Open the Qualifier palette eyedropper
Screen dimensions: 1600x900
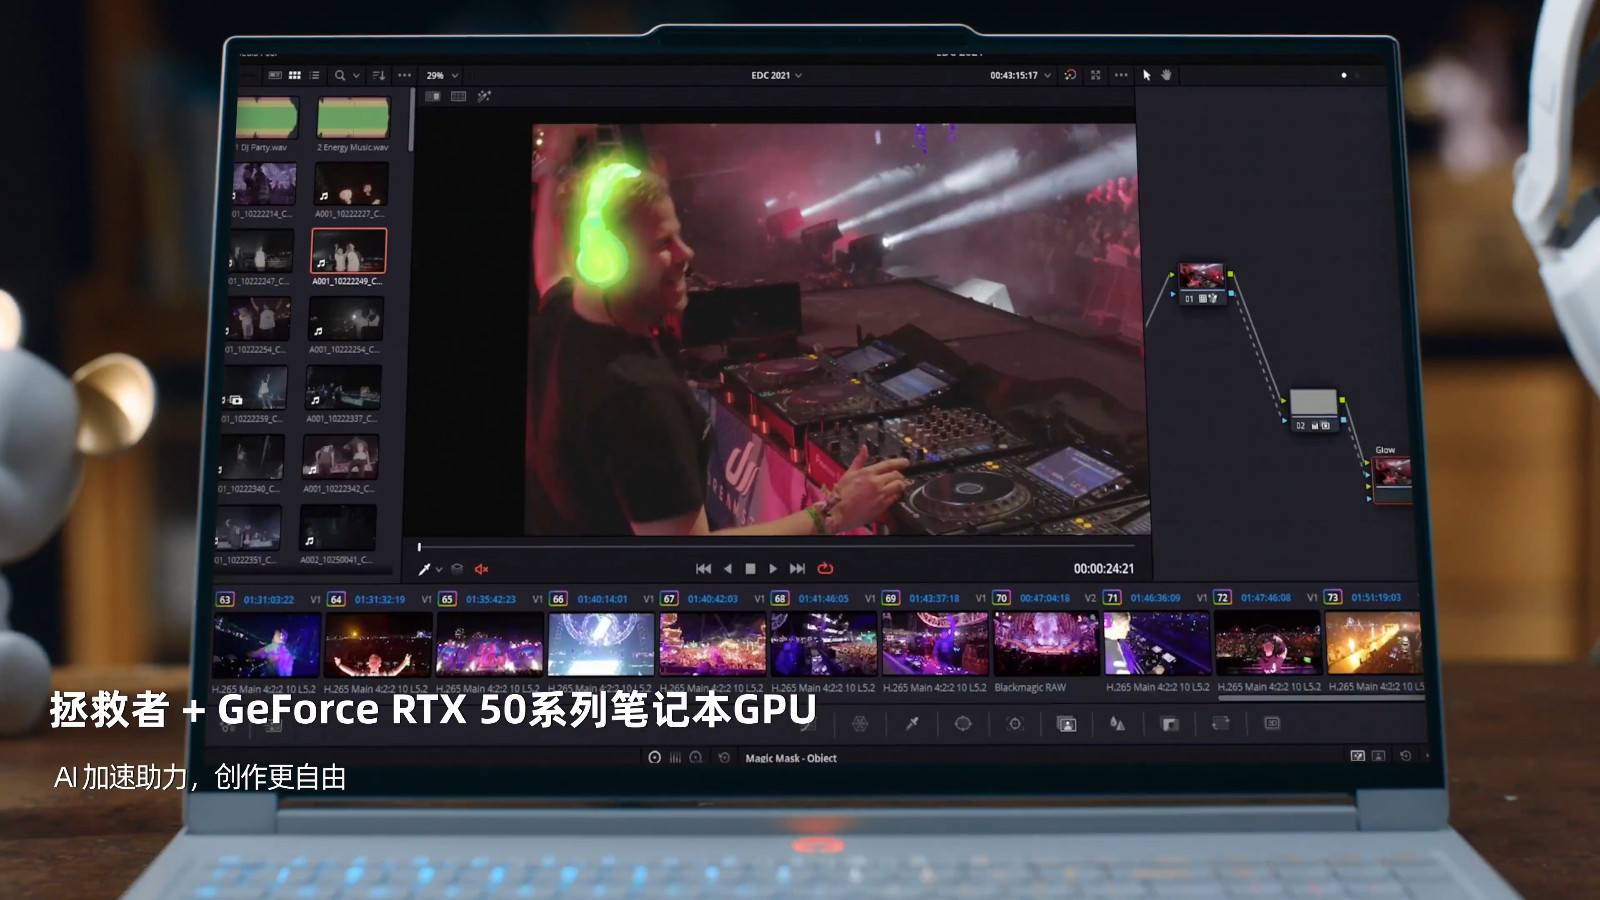[912, 723]
